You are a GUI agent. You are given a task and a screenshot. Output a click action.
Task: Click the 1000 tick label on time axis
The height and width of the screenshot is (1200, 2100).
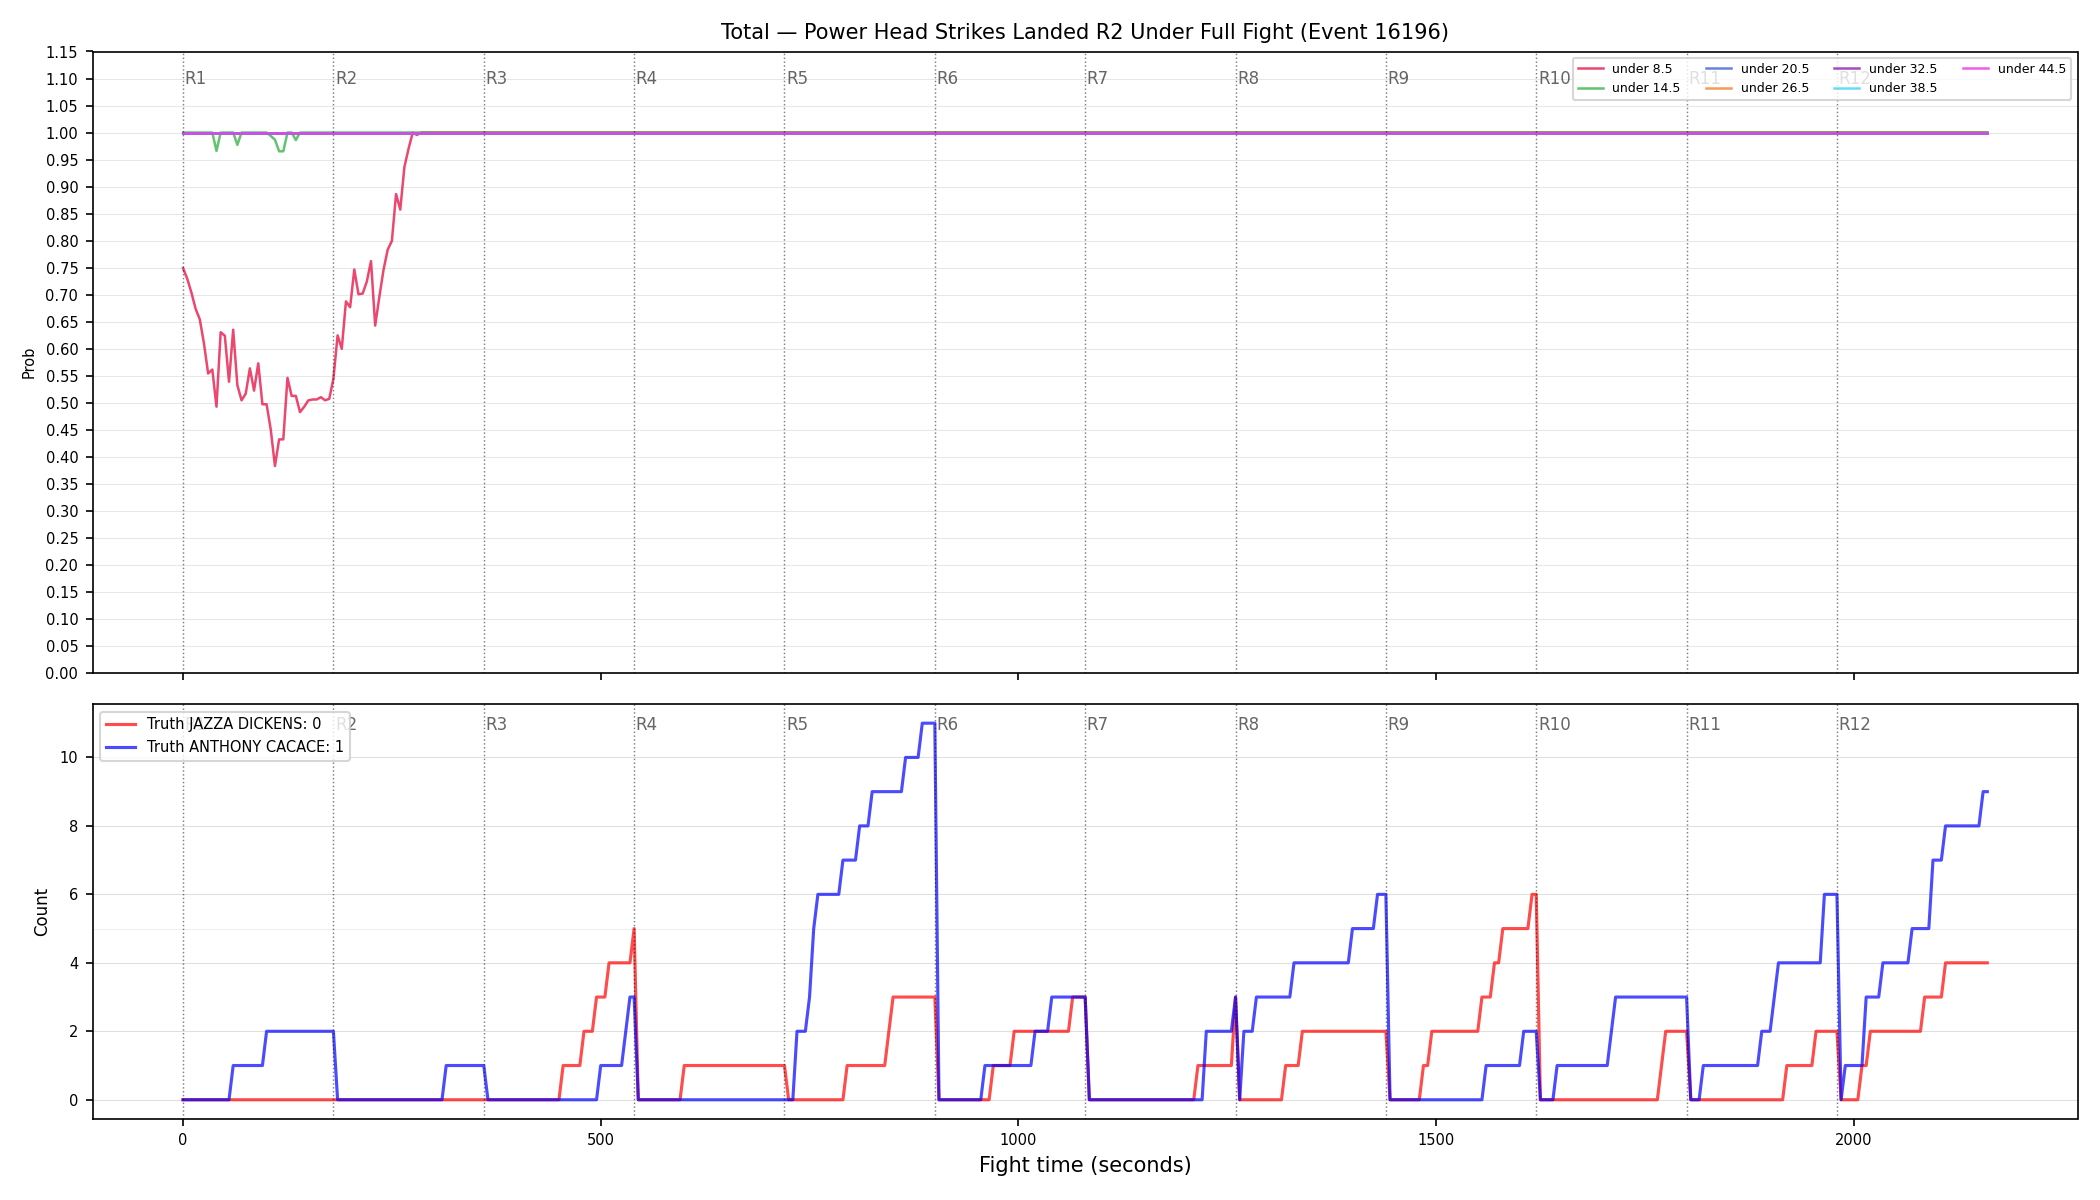coord(1018,1139)
